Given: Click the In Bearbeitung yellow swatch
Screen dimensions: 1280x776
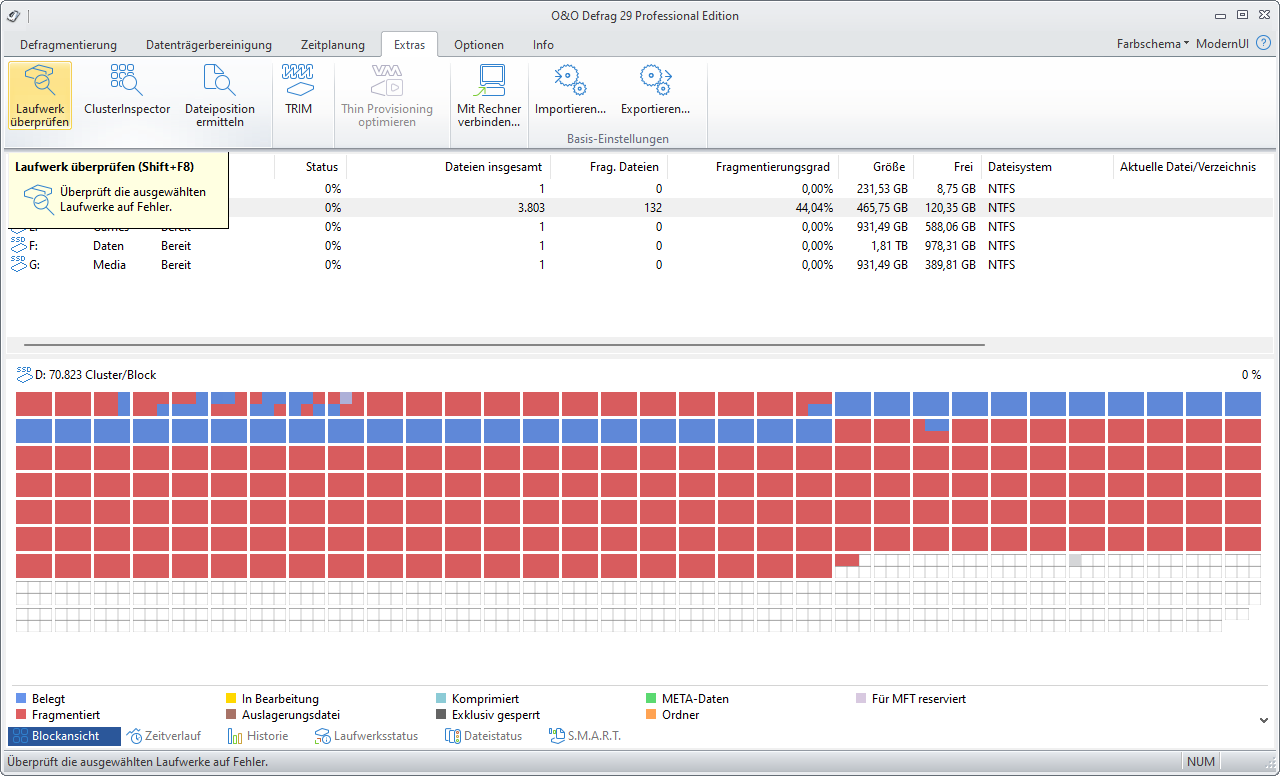Looking at the screenshot, I should click(231, 699).
